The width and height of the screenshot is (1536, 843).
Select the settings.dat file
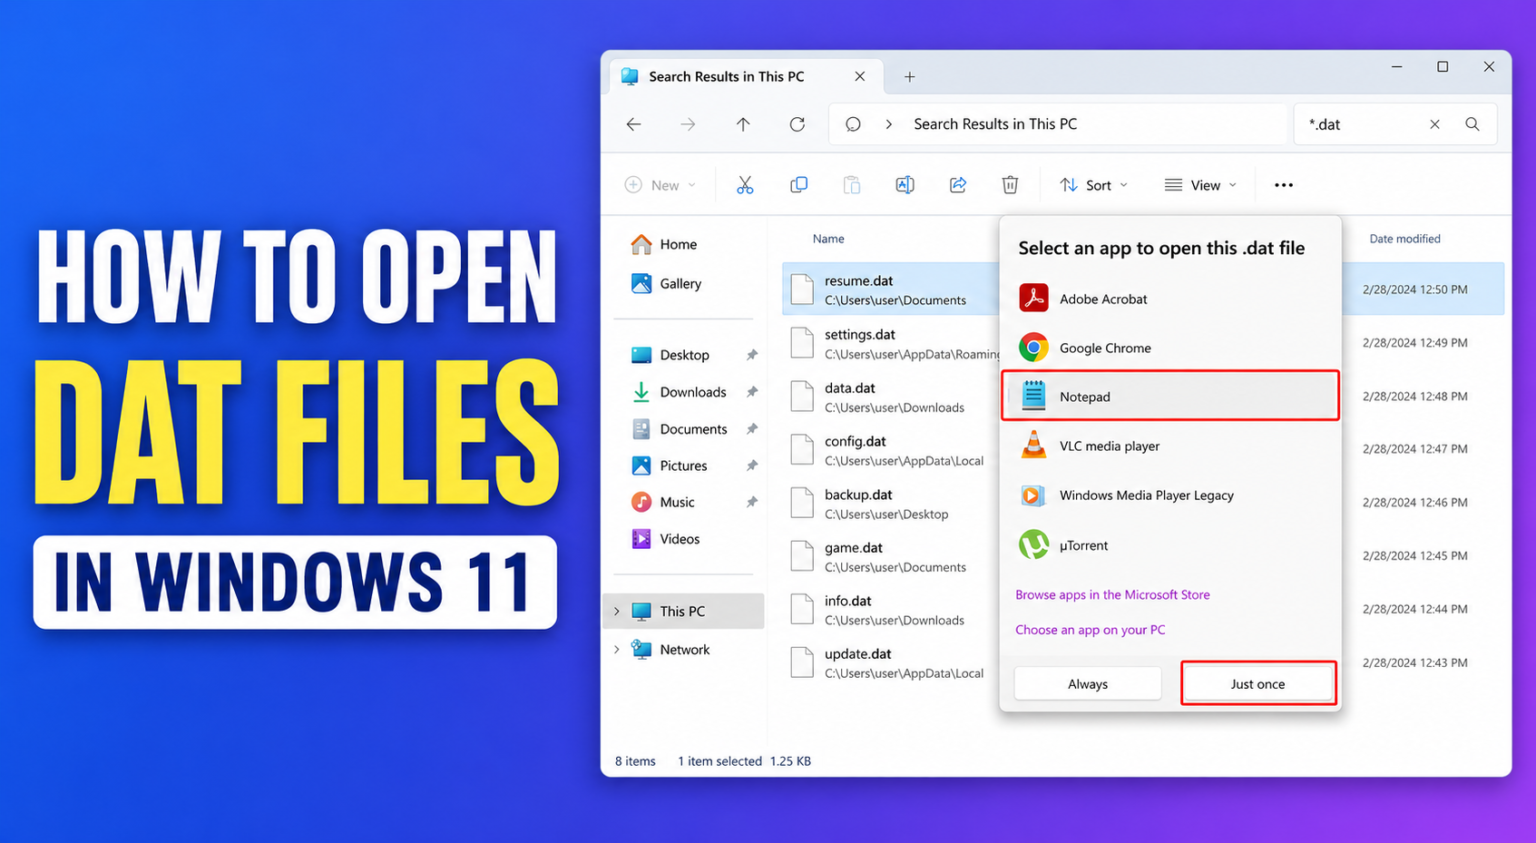point(891,343)
